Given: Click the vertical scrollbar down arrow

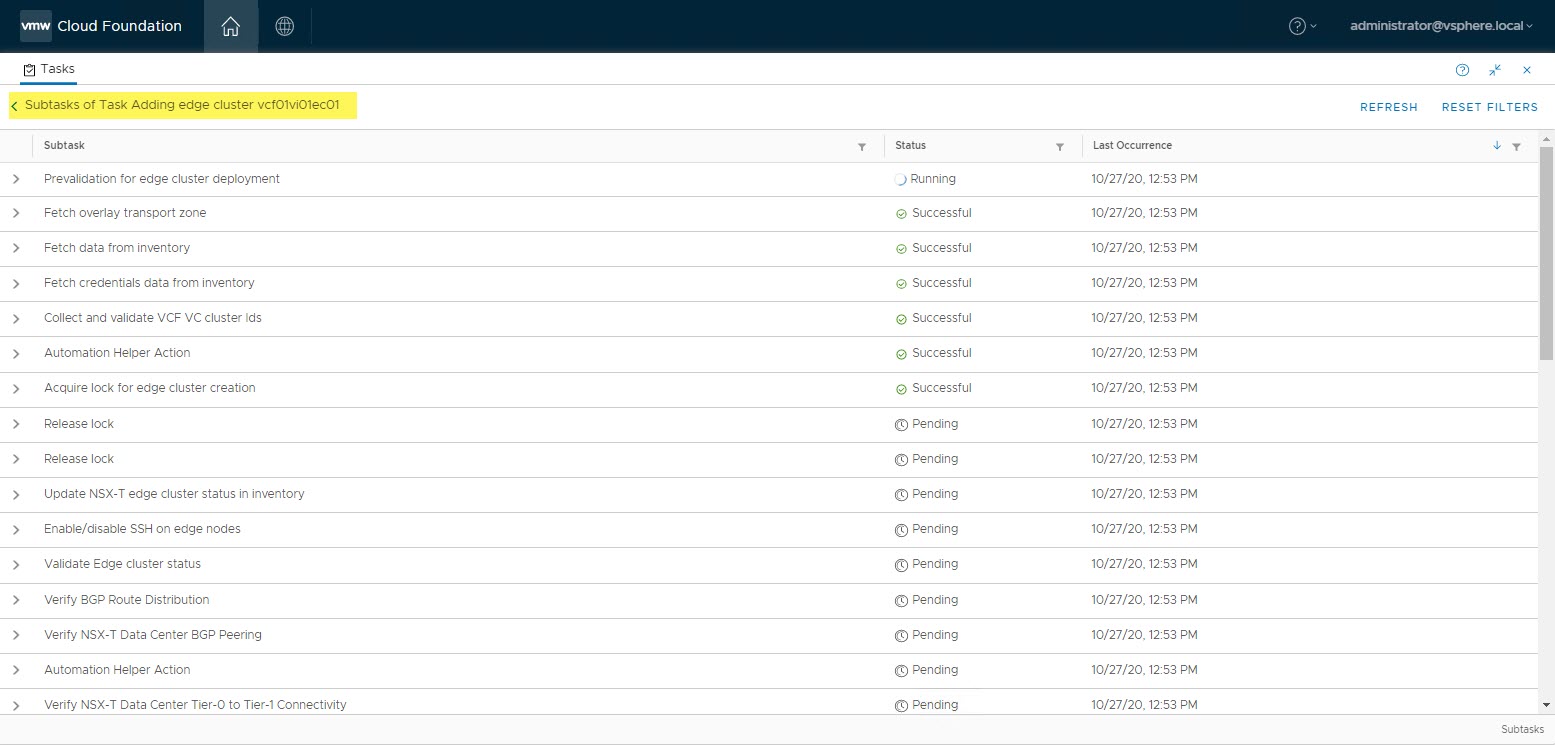Looking at the screenshot, I should coord(1546,705).
